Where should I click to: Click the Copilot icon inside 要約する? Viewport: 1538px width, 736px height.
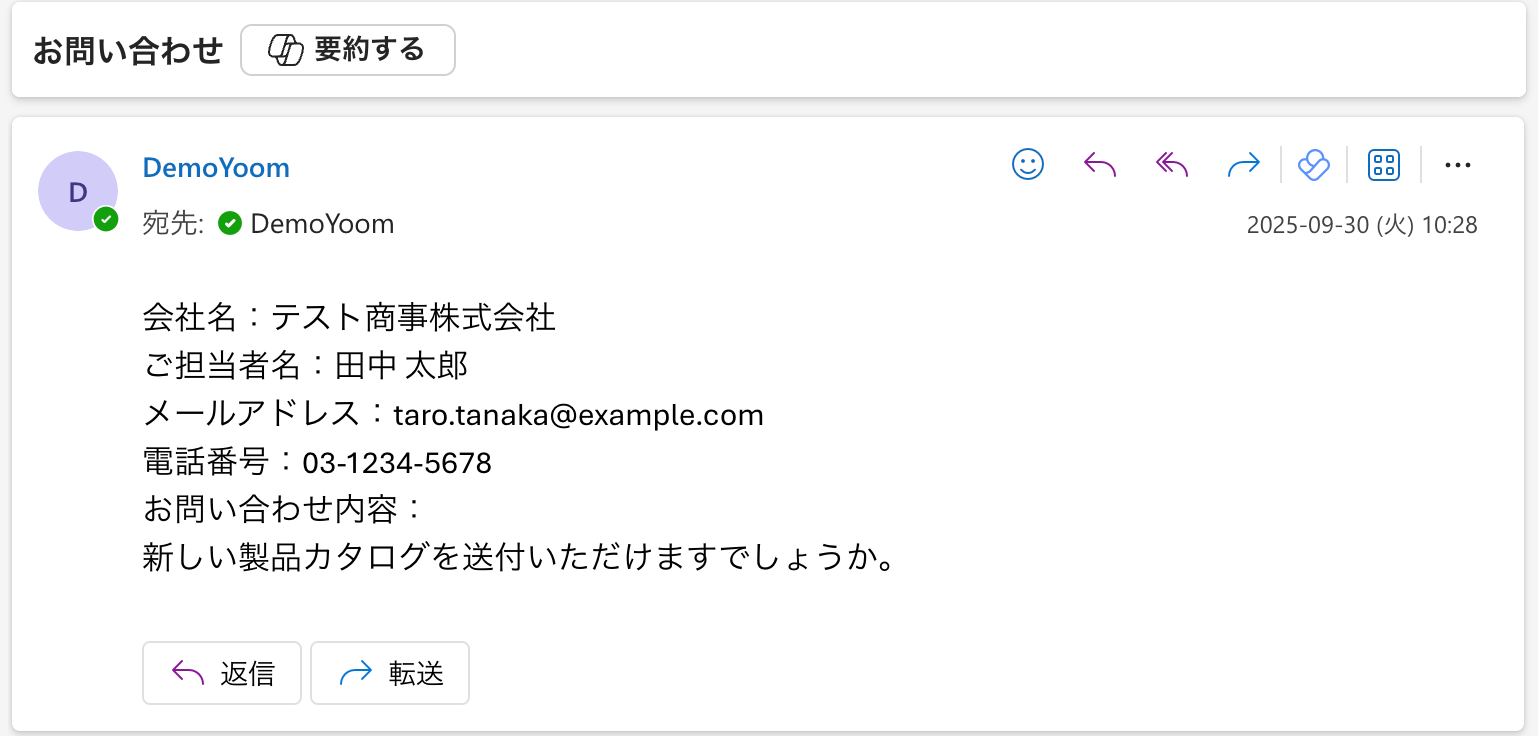tap(286, 50)
